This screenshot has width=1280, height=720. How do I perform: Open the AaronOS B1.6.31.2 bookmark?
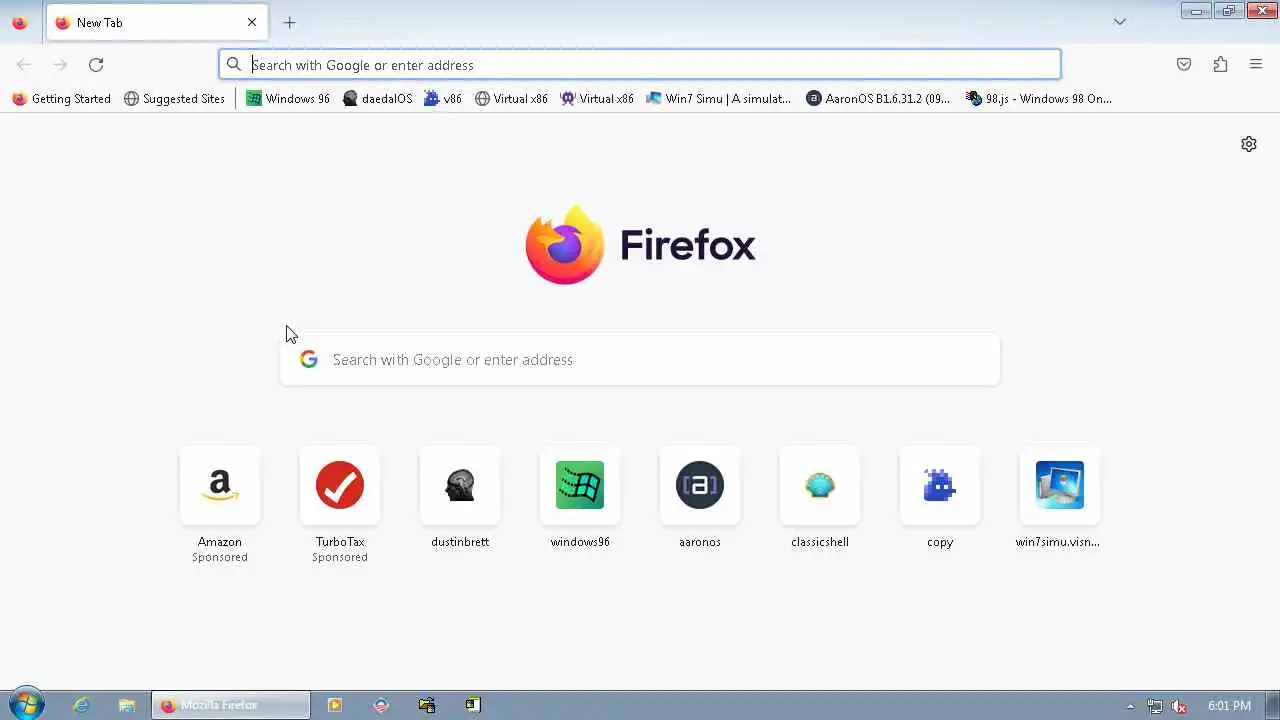tap(878, 99)
